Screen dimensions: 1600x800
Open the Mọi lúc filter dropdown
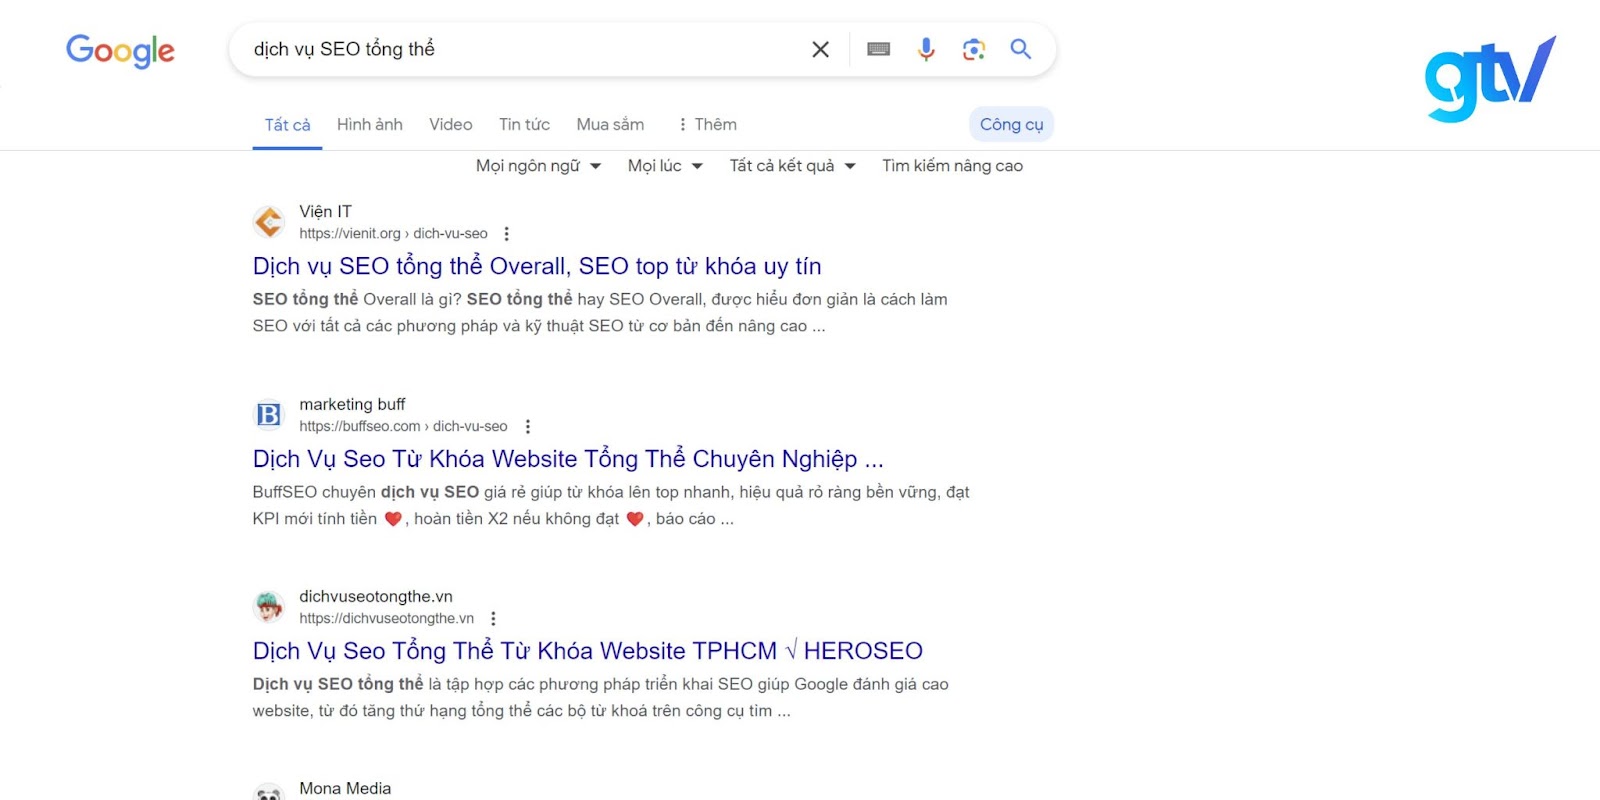[664, 165]
